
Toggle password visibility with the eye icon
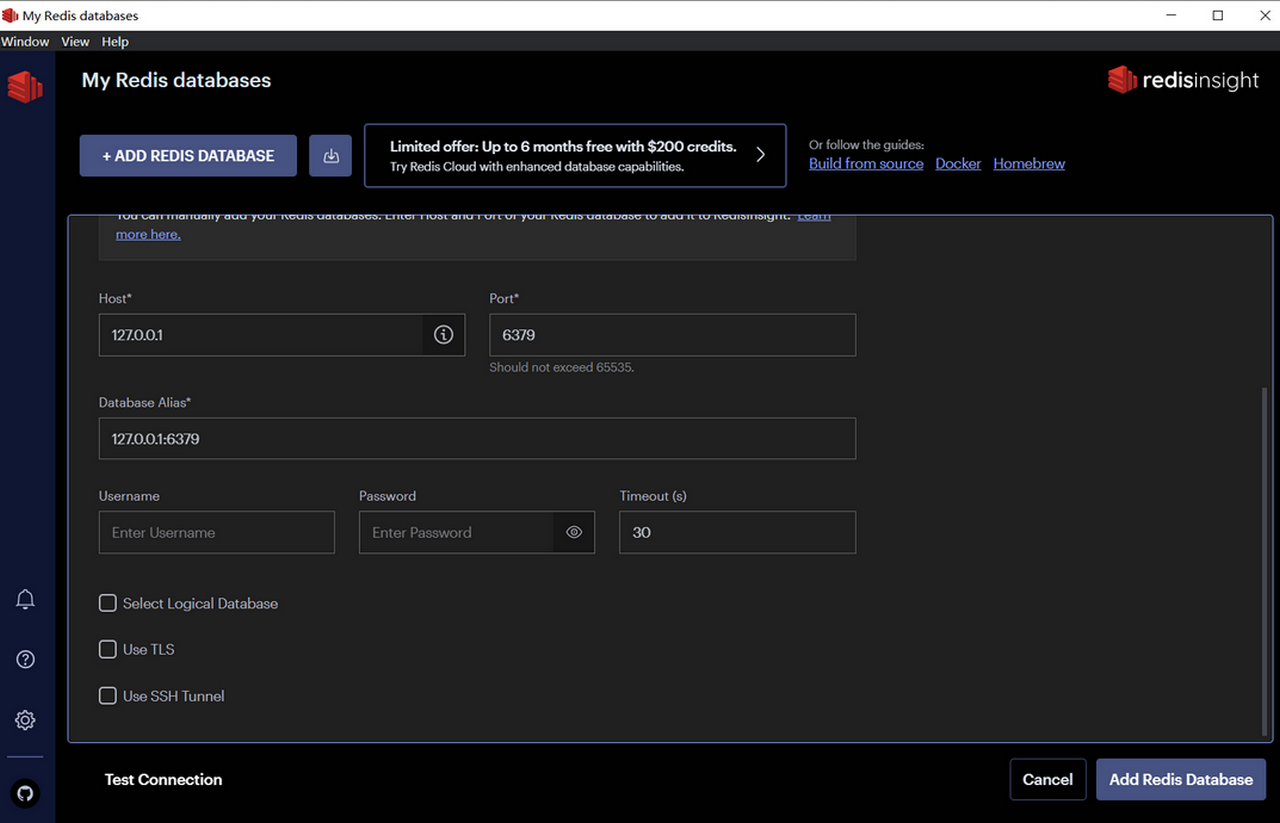pyautogui.click(x=574, y=533)
